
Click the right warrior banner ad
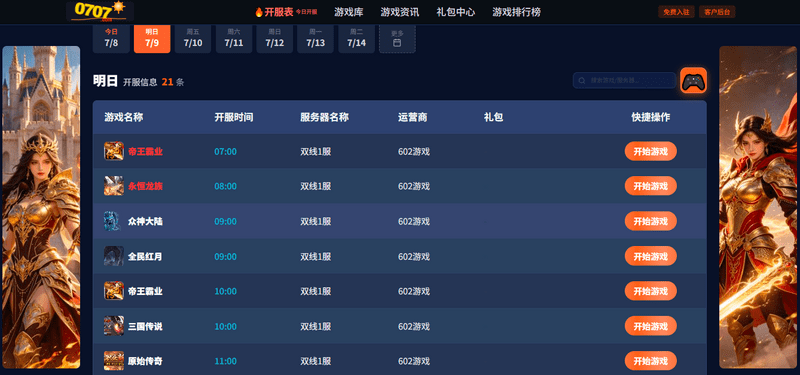tap(758, 207)
